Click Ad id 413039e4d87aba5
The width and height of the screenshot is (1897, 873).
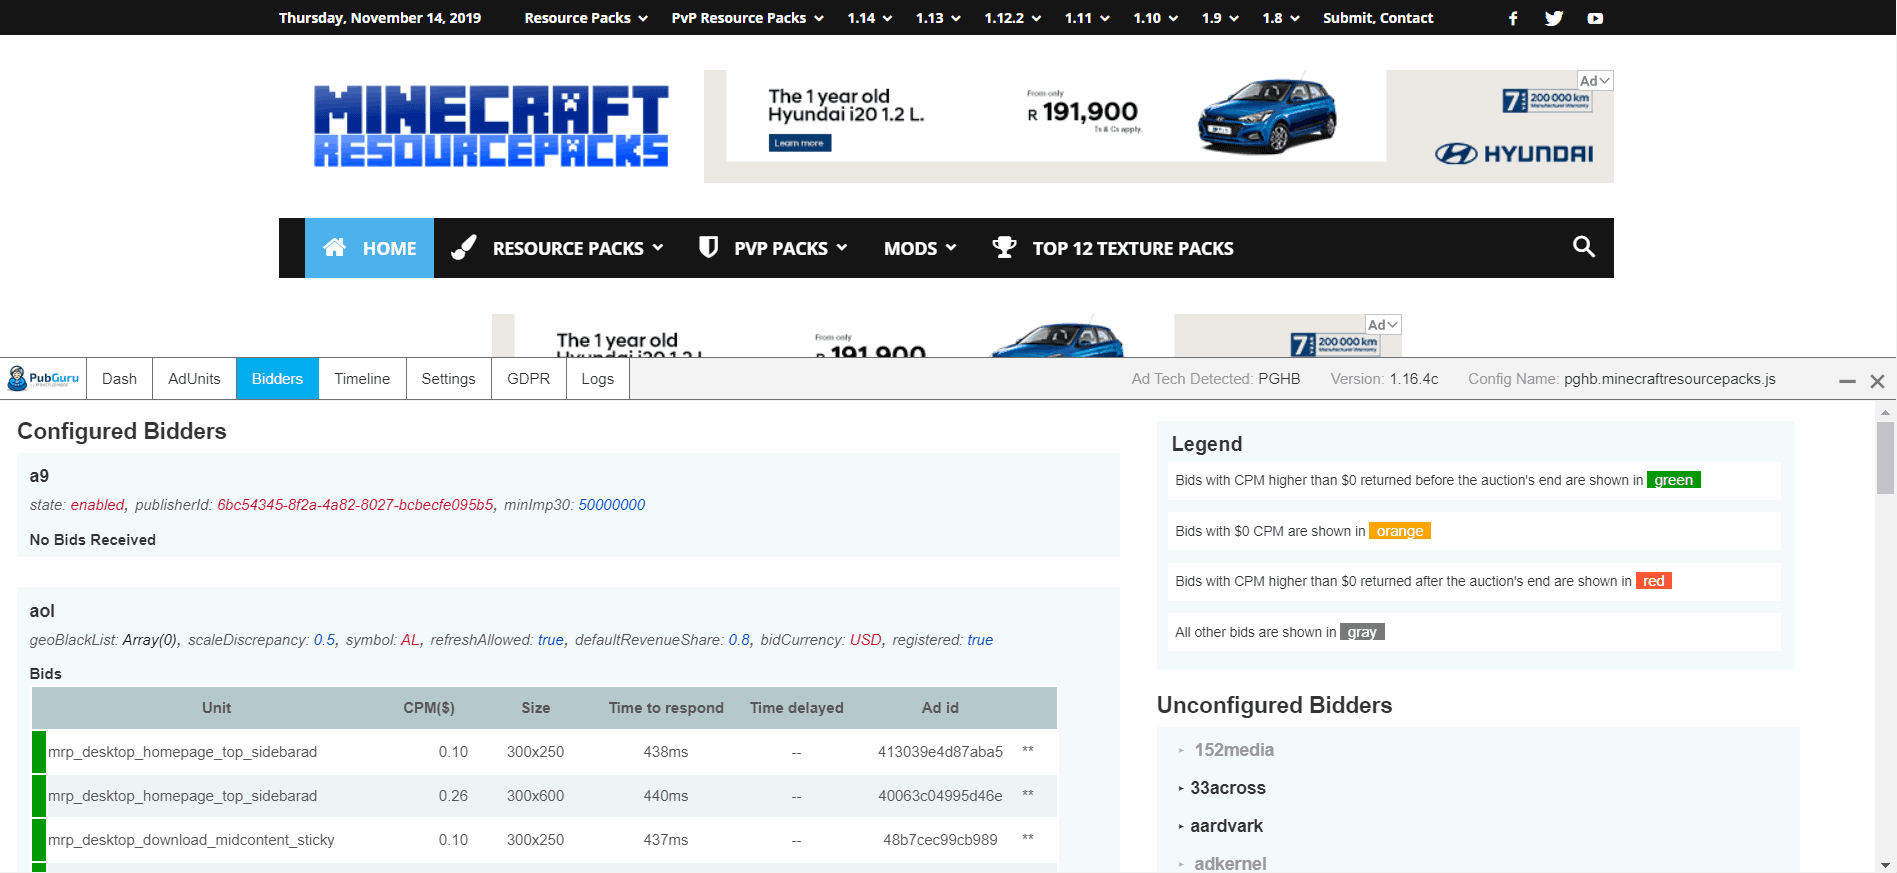pyautogui.click(x=940, y=752)
